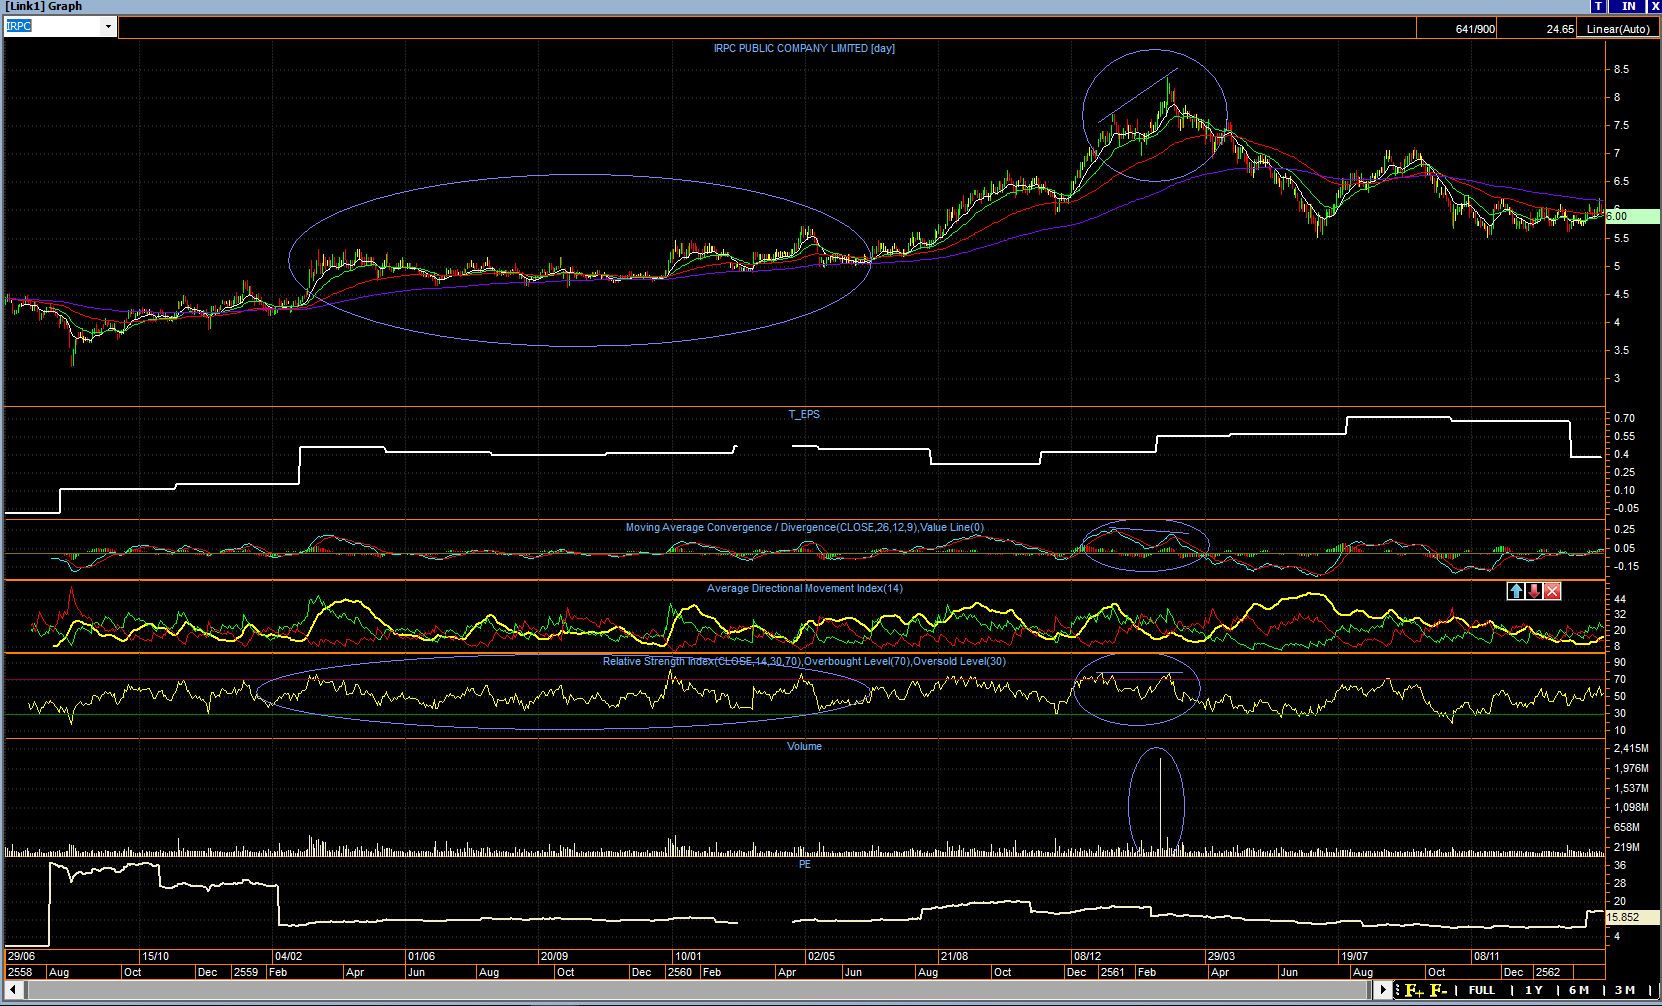Click the F+ zoom in icon
Image resolution: width=1662 pixels, height=1006 pixels.
pos(1414,990)
